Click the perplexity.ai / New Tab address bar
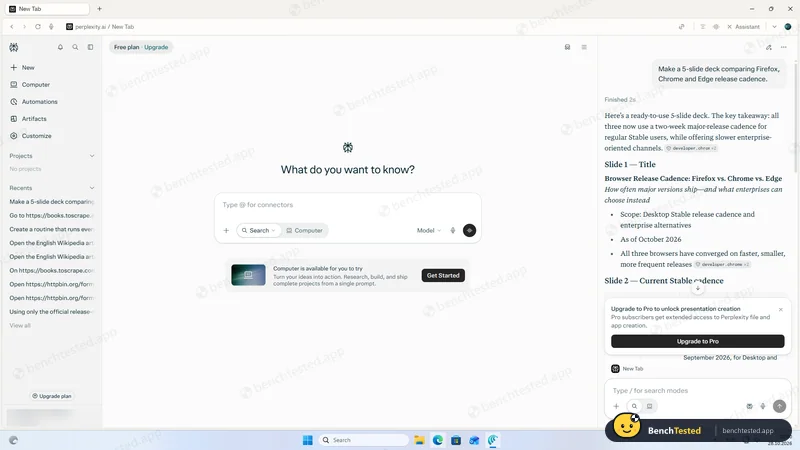Viewport: 800px width, 450px height. pyautogui.click(x=100, y=27)
